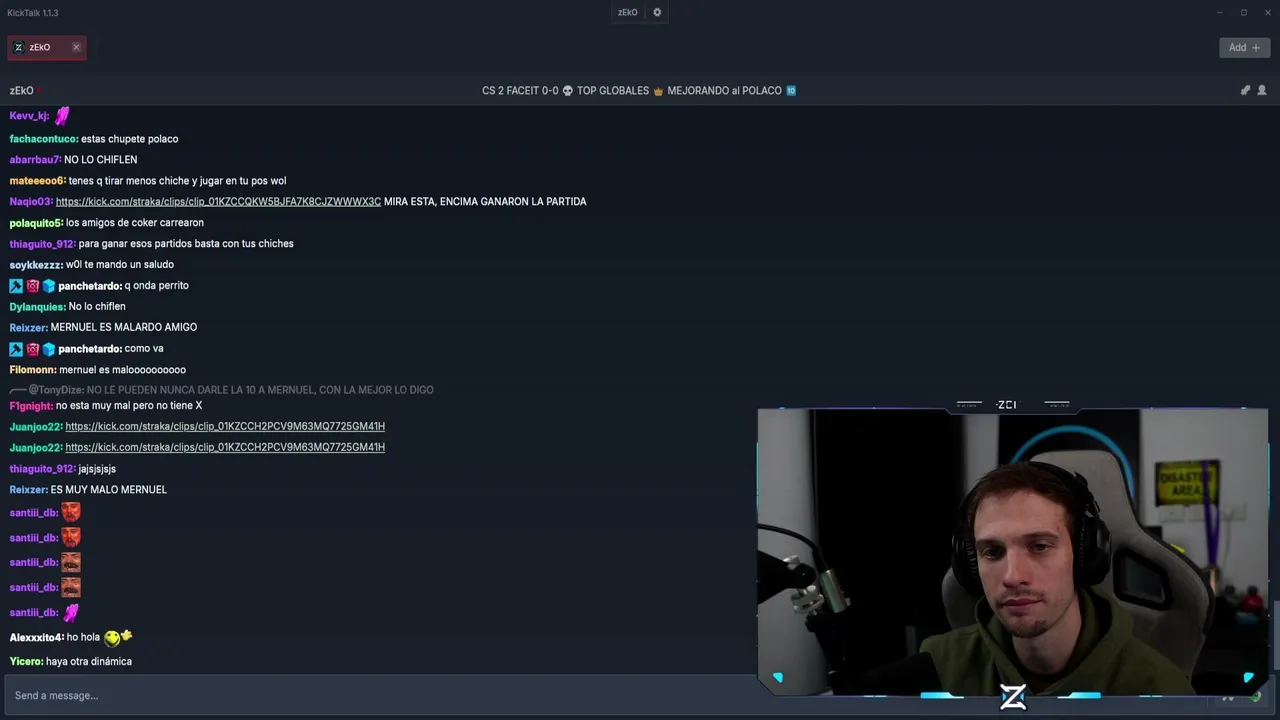Open the chatters user icon in header
1280x720 pixels.
tap(1262, 90)
